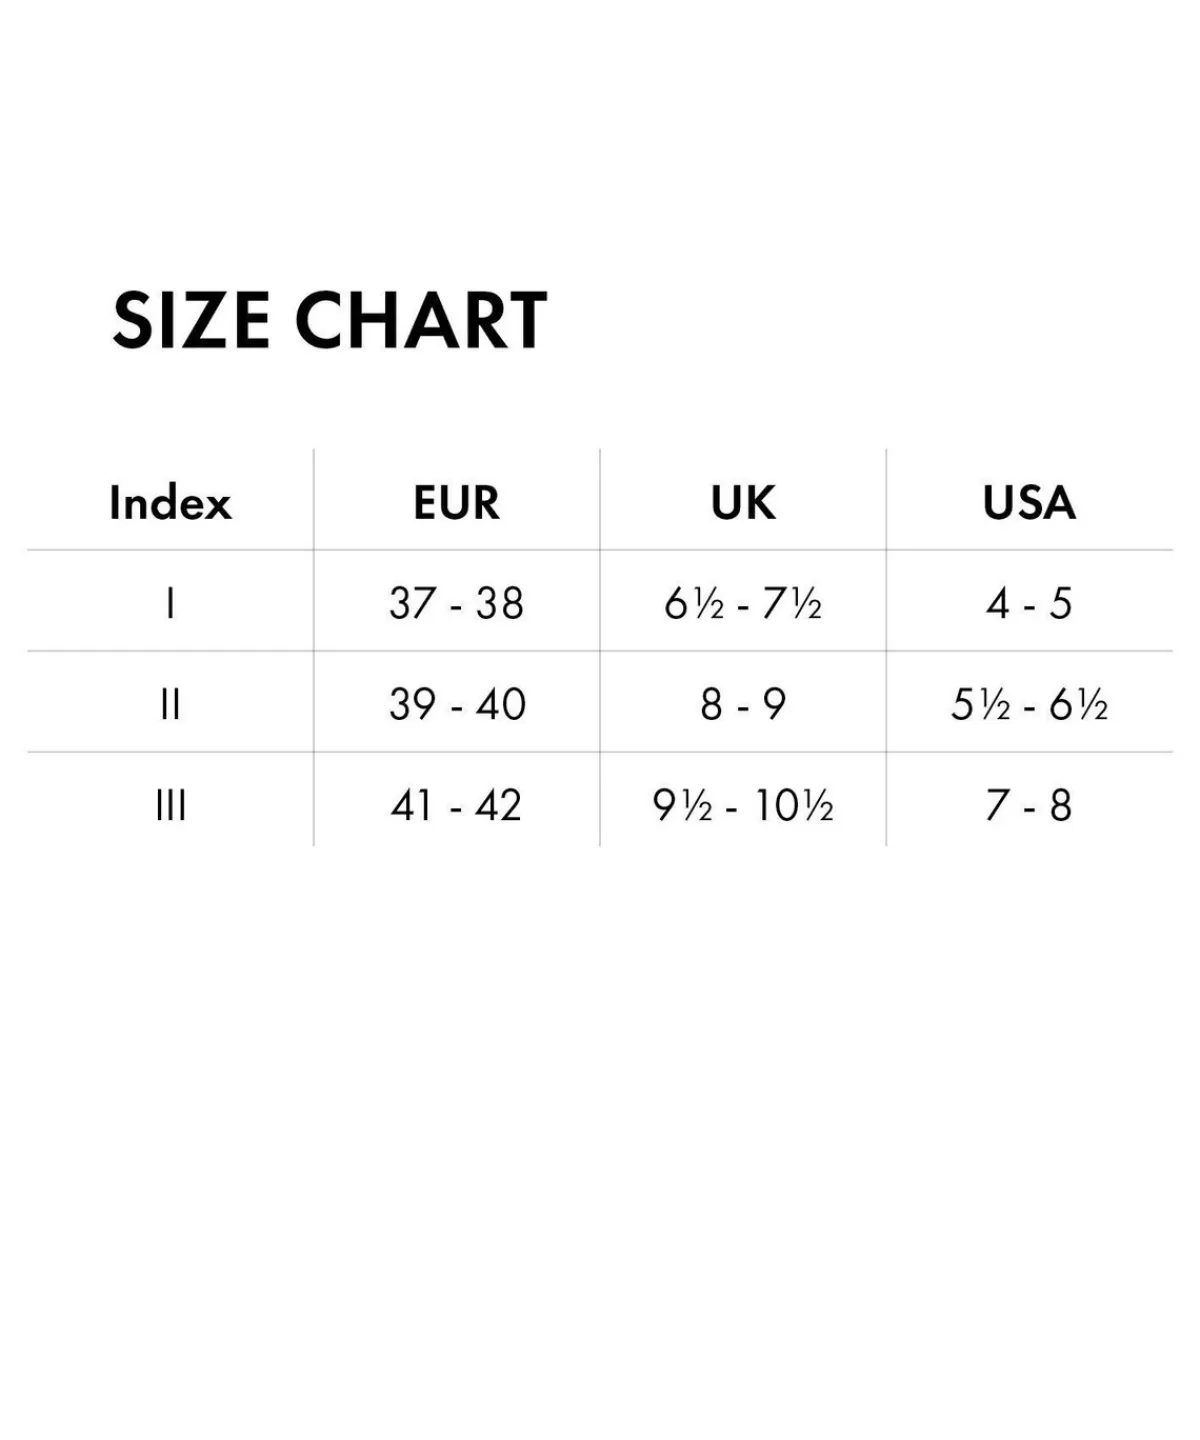Pick the USA 4 - 5 cell
The image size is (1200, 1440).
pos(1029,604)
